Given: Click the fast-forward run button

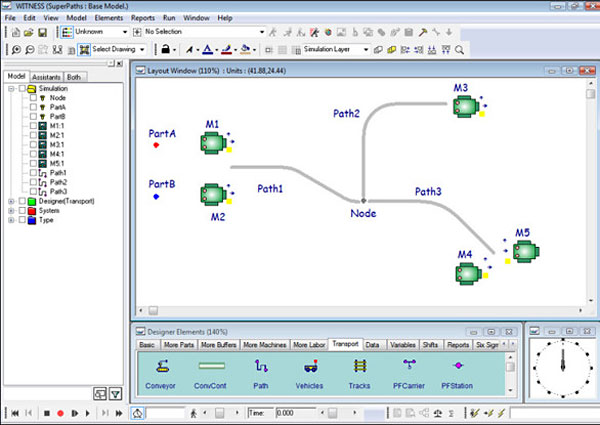Looking at the screenshot, I should pos(119,413).
